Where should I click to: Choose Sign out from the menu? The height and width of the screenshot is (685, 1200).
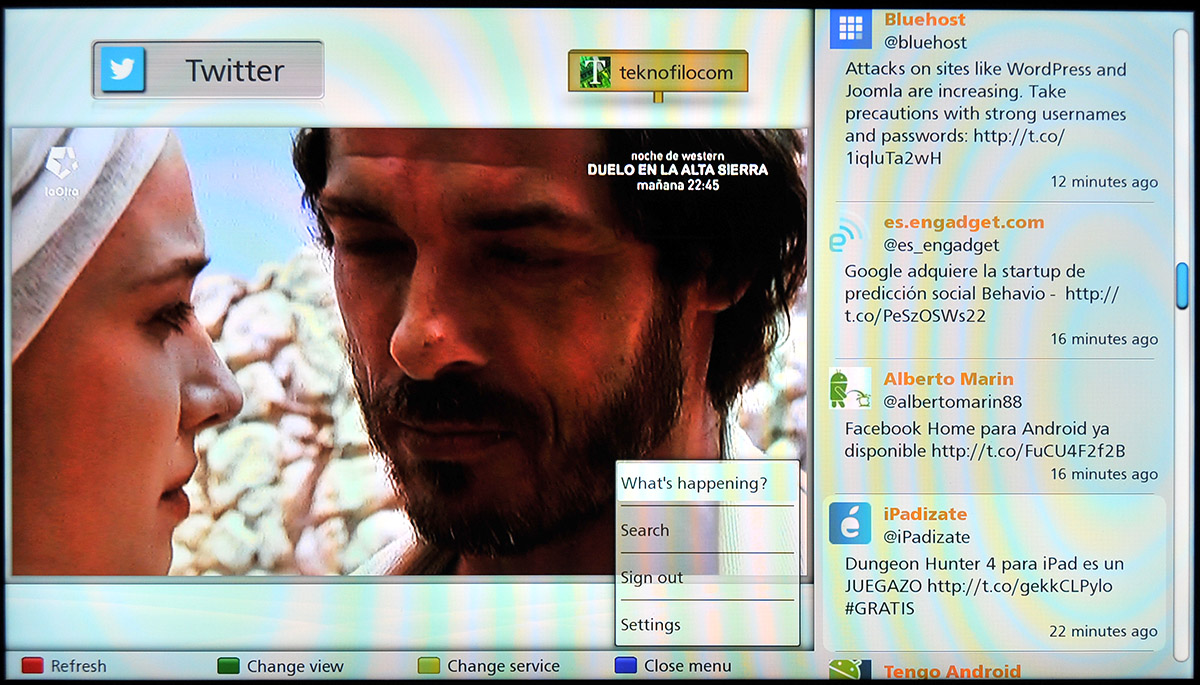652,578
